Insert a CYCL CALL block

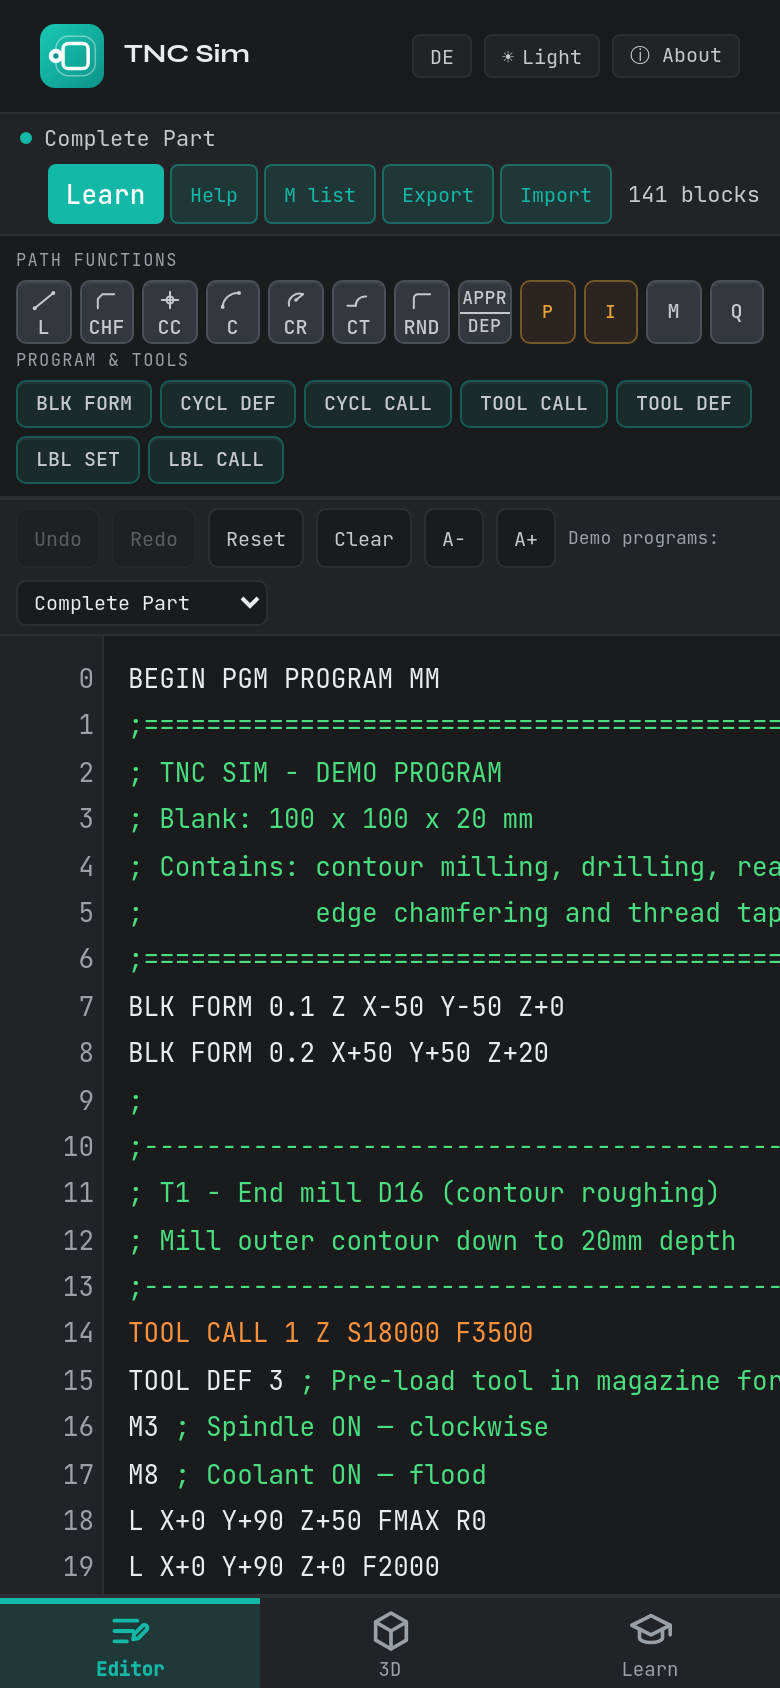click(378, 404)
